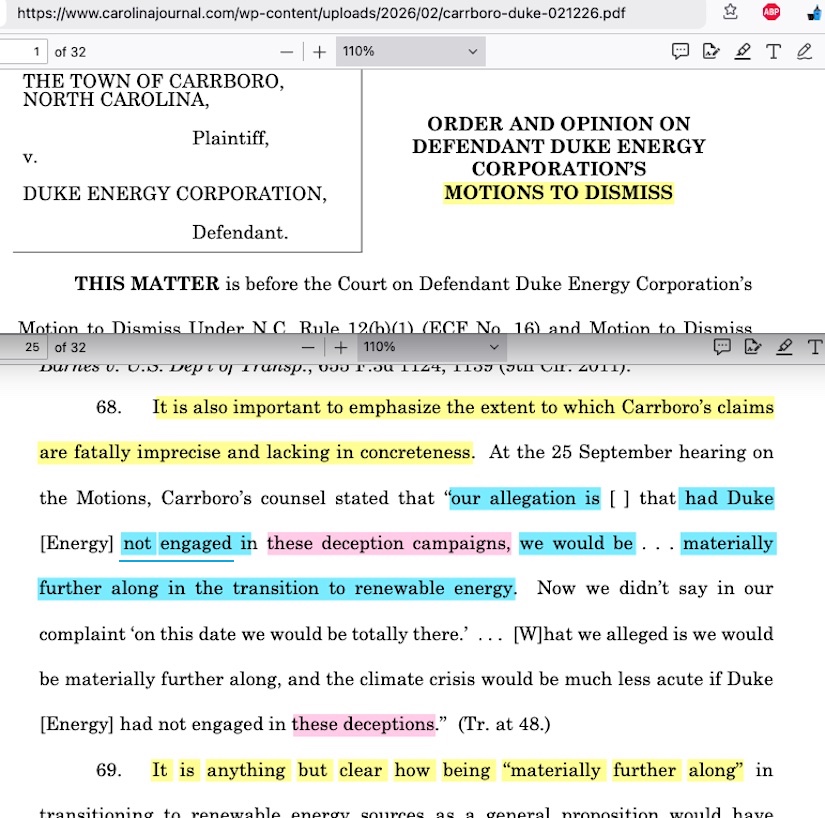Click the comment icon in the upper PDF toolbar

(681, 52)
